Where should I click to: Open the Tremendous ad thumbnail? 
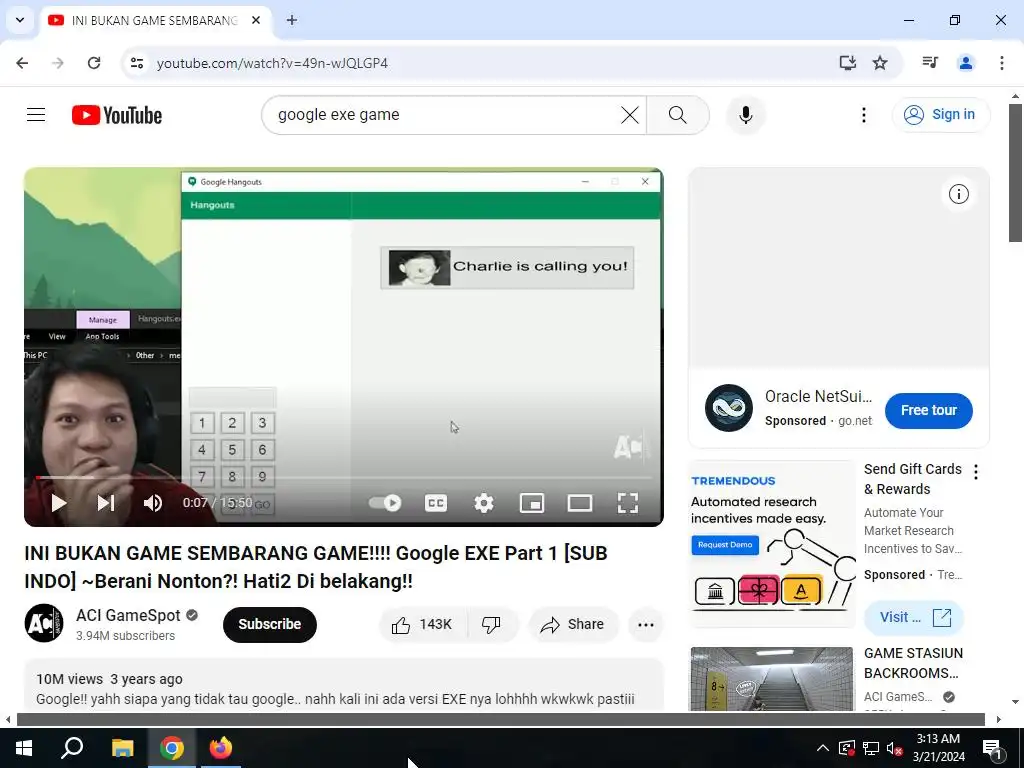(x=773, y=545)
